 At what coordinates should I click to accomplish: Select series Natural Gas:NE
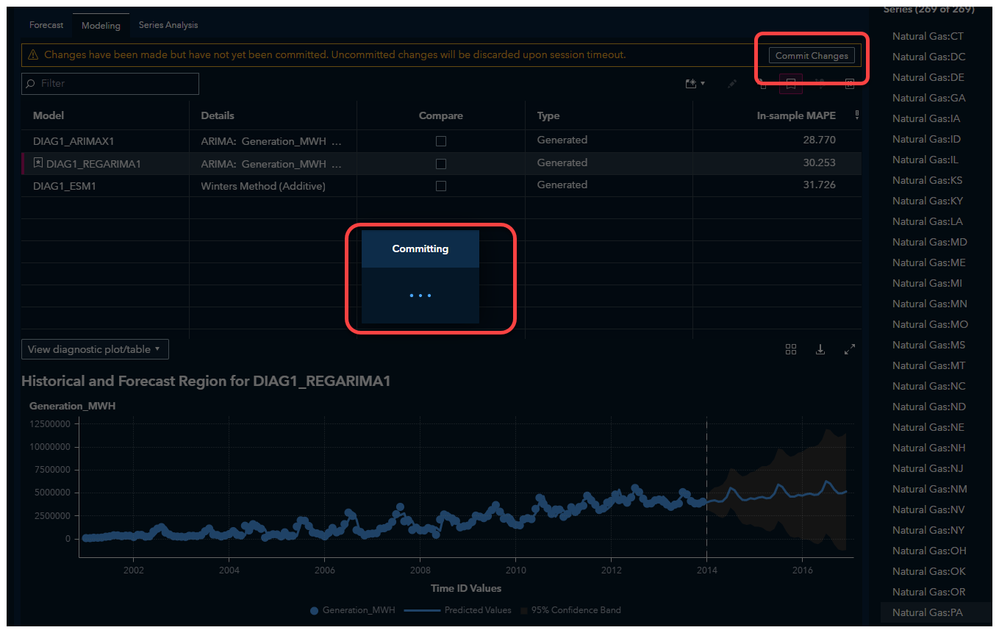tap(928, 427)
